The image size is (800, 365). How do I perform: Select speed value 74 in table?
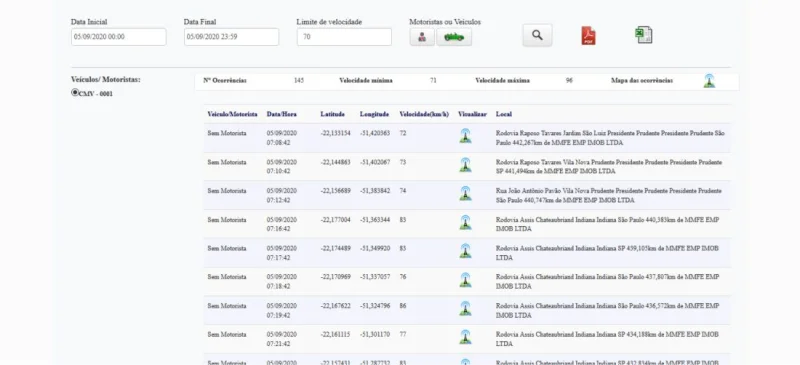coord(403,191)
